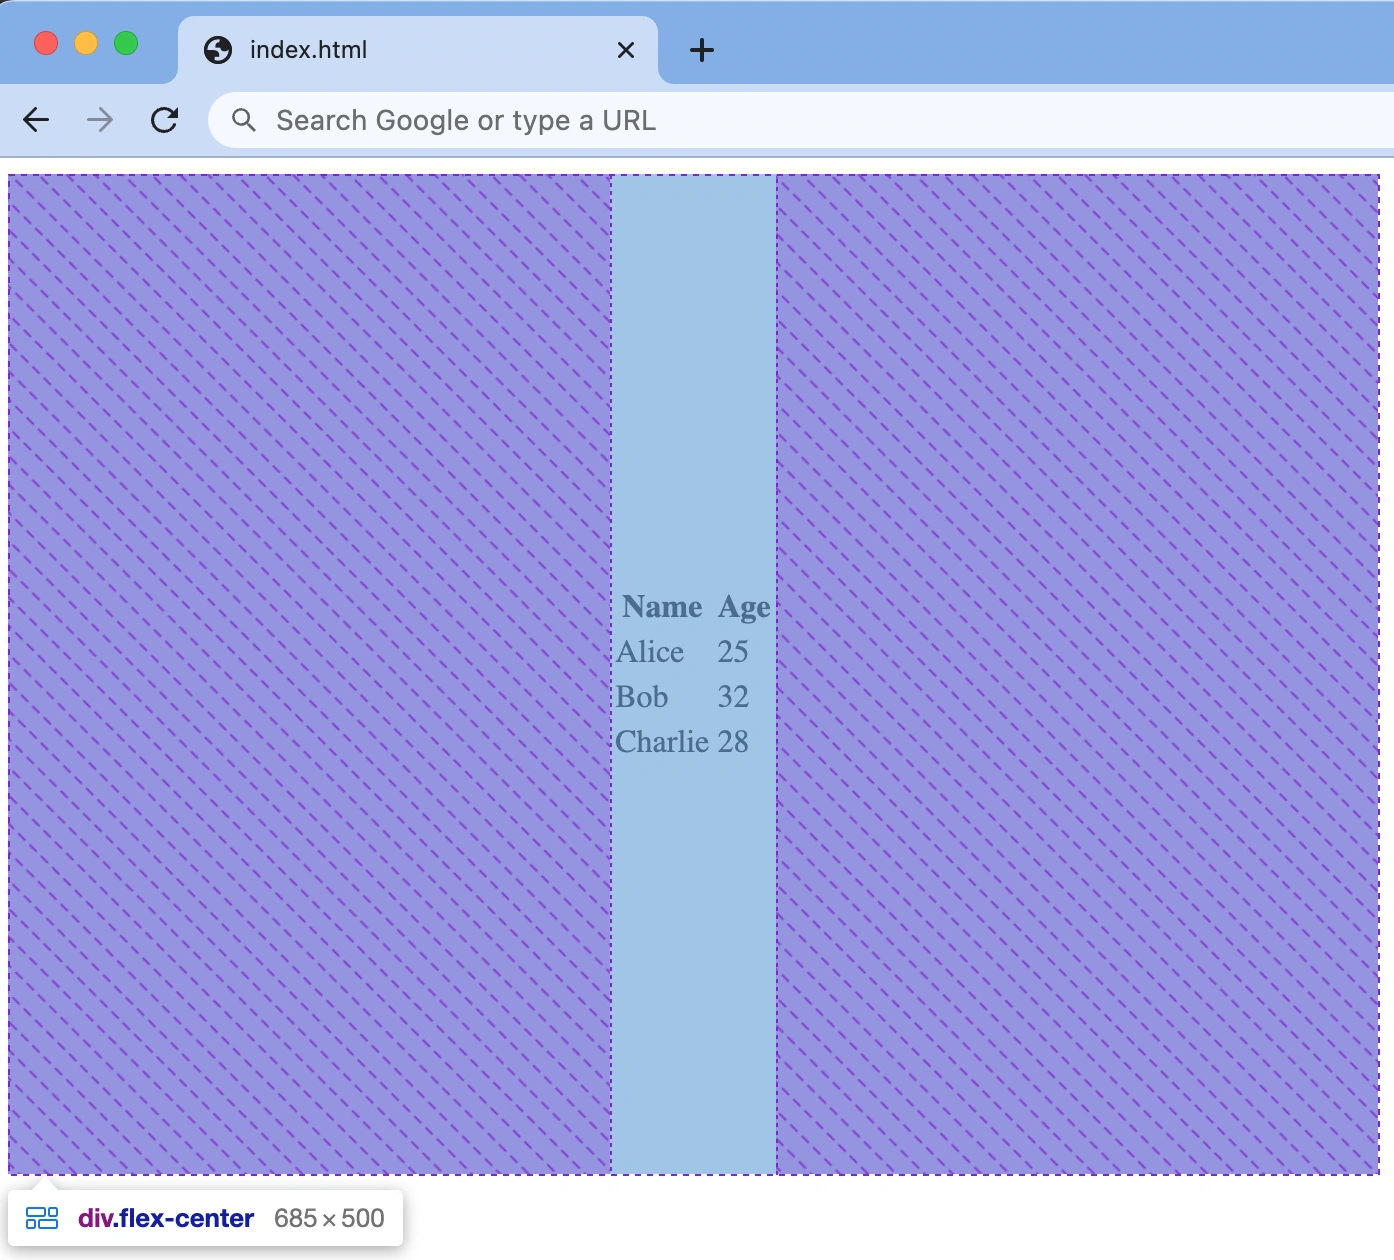Click the 685 × 500 dimensions text
The height and width of the screenshot is (1260, 1394).
tap(329, 1218)
